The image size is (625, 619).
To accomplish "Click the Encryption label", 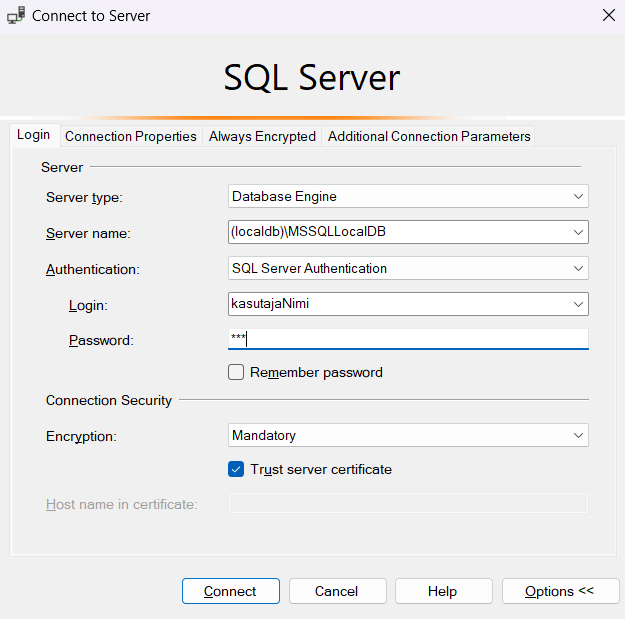I will (x=81, y=436).
